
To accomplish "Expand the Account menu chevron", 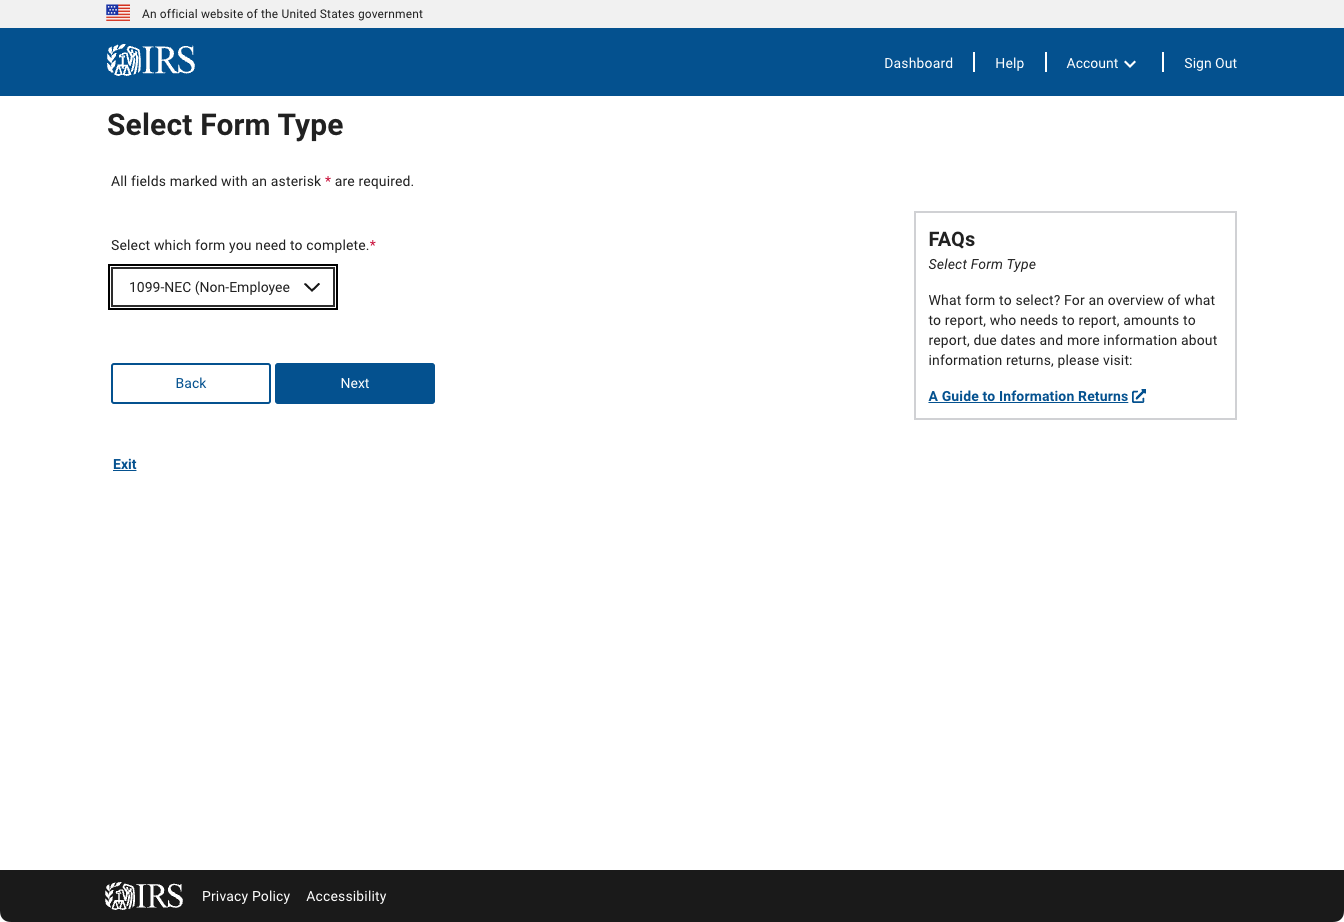I will [x=1130, y=64].
